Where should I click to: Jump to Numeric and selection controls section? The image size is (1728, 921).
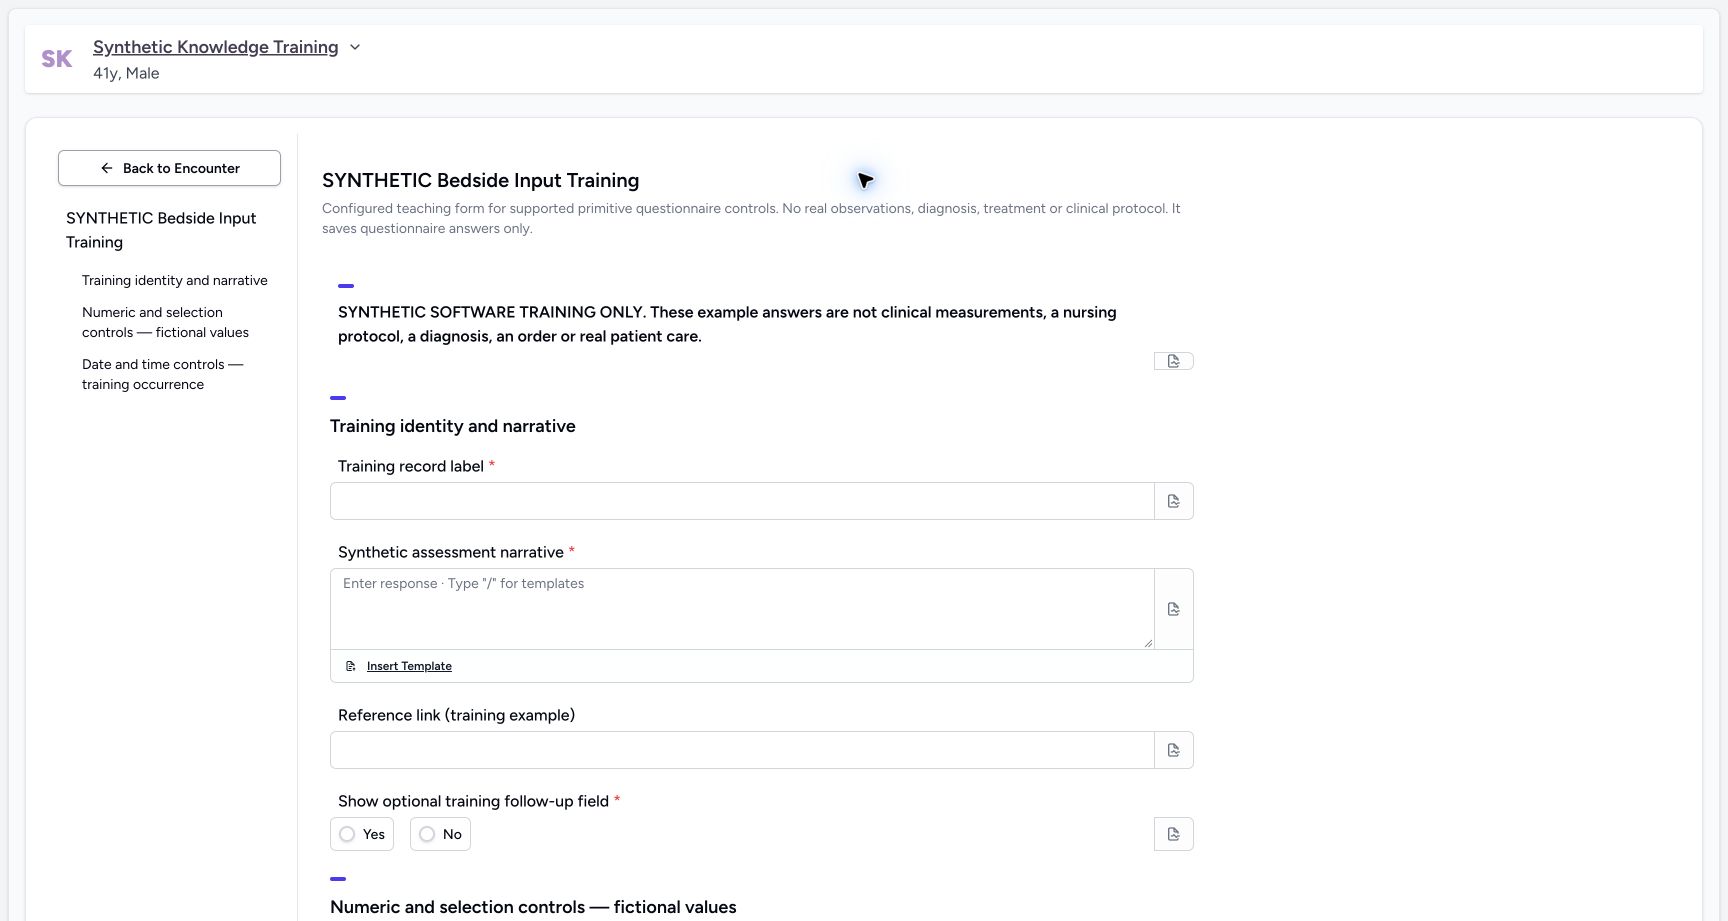click(166, 322)
